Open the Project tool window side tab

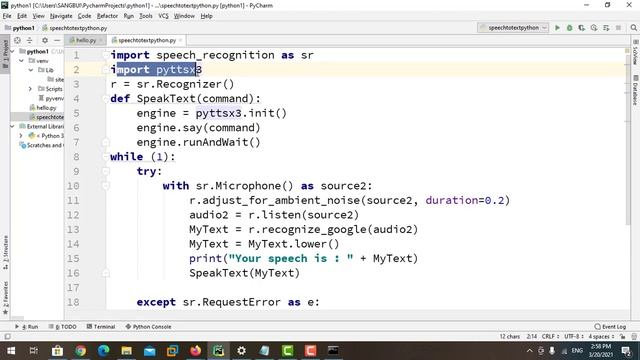click(5, 53)
